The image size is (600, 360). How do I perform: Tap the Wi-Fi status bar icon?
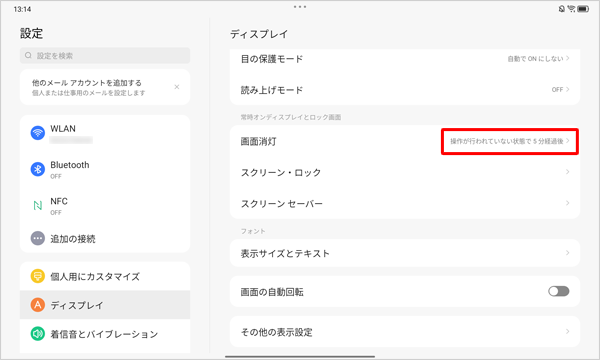(571, 9)
